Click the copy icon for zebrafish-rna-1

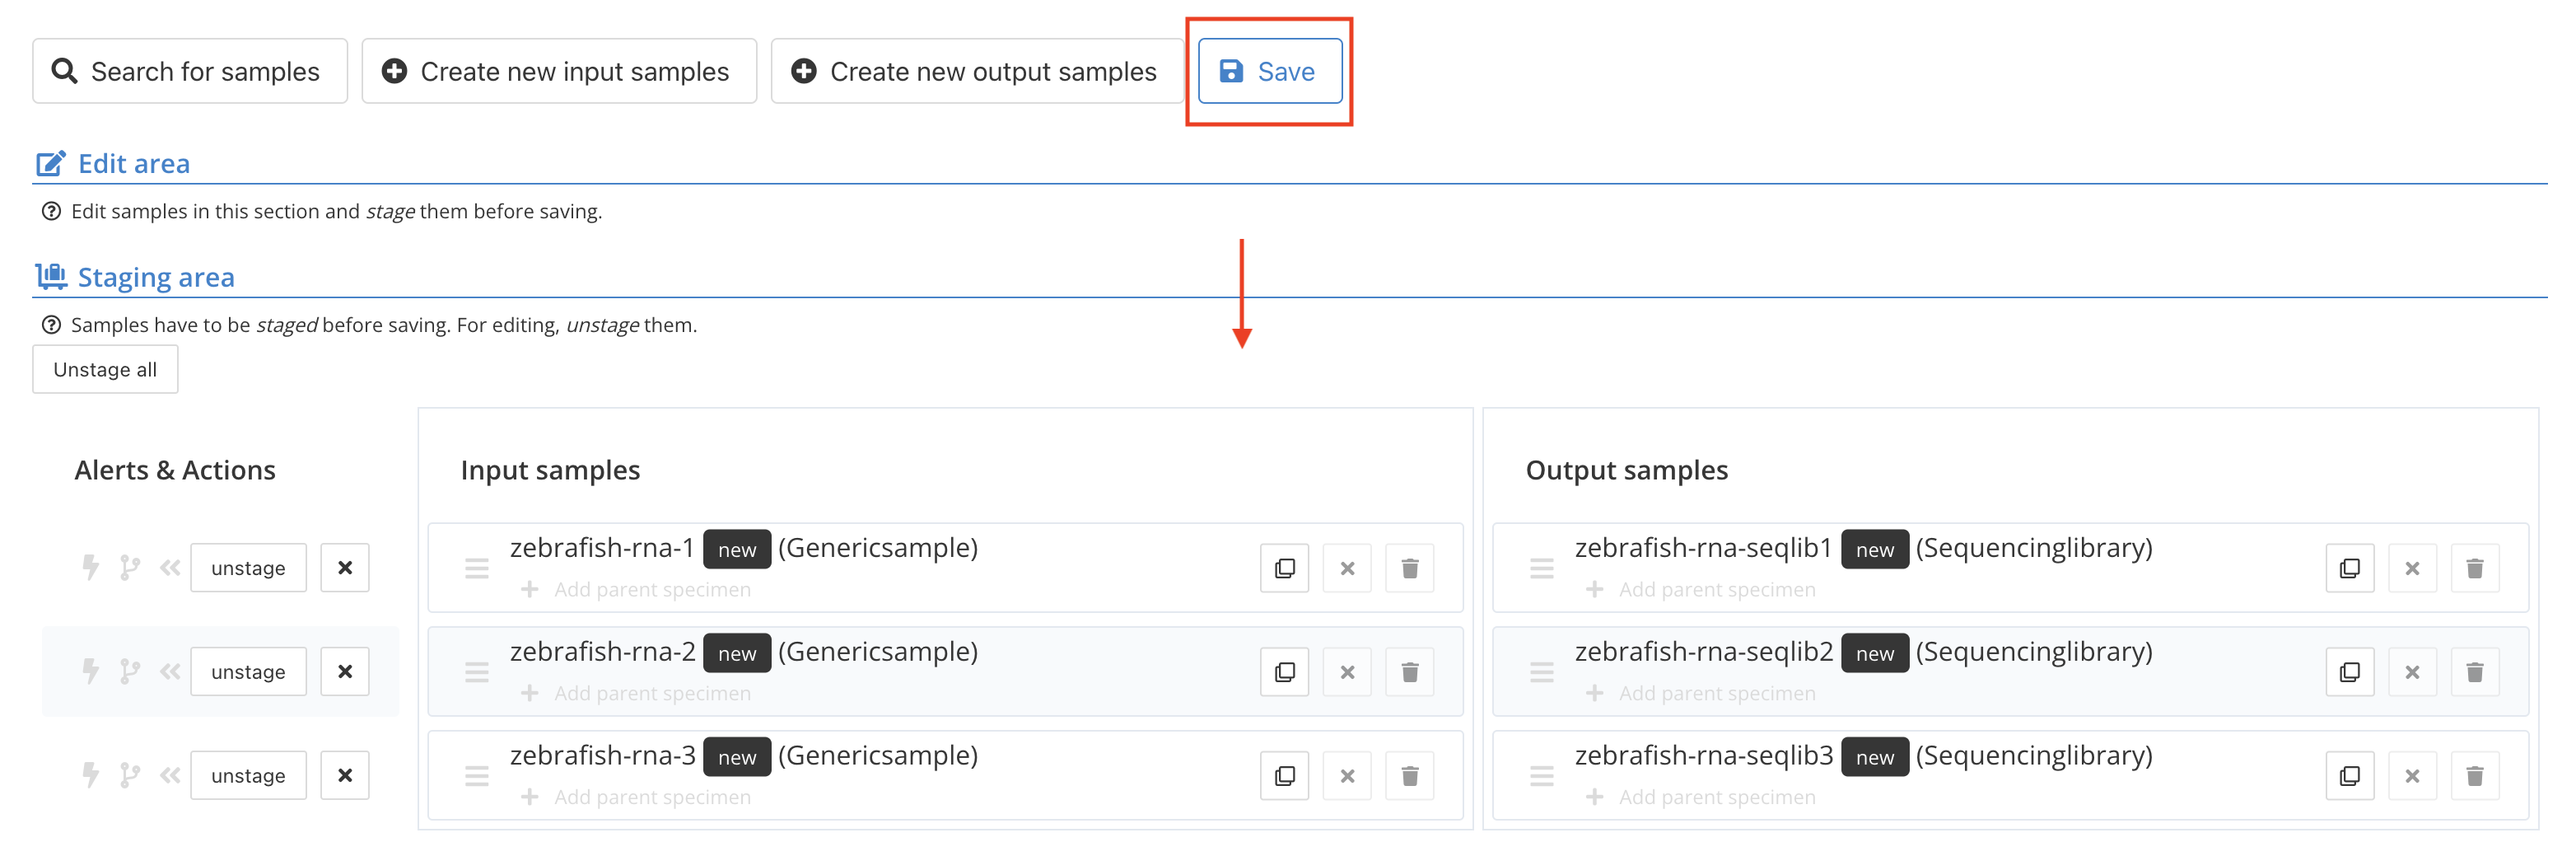point(1285,568)
